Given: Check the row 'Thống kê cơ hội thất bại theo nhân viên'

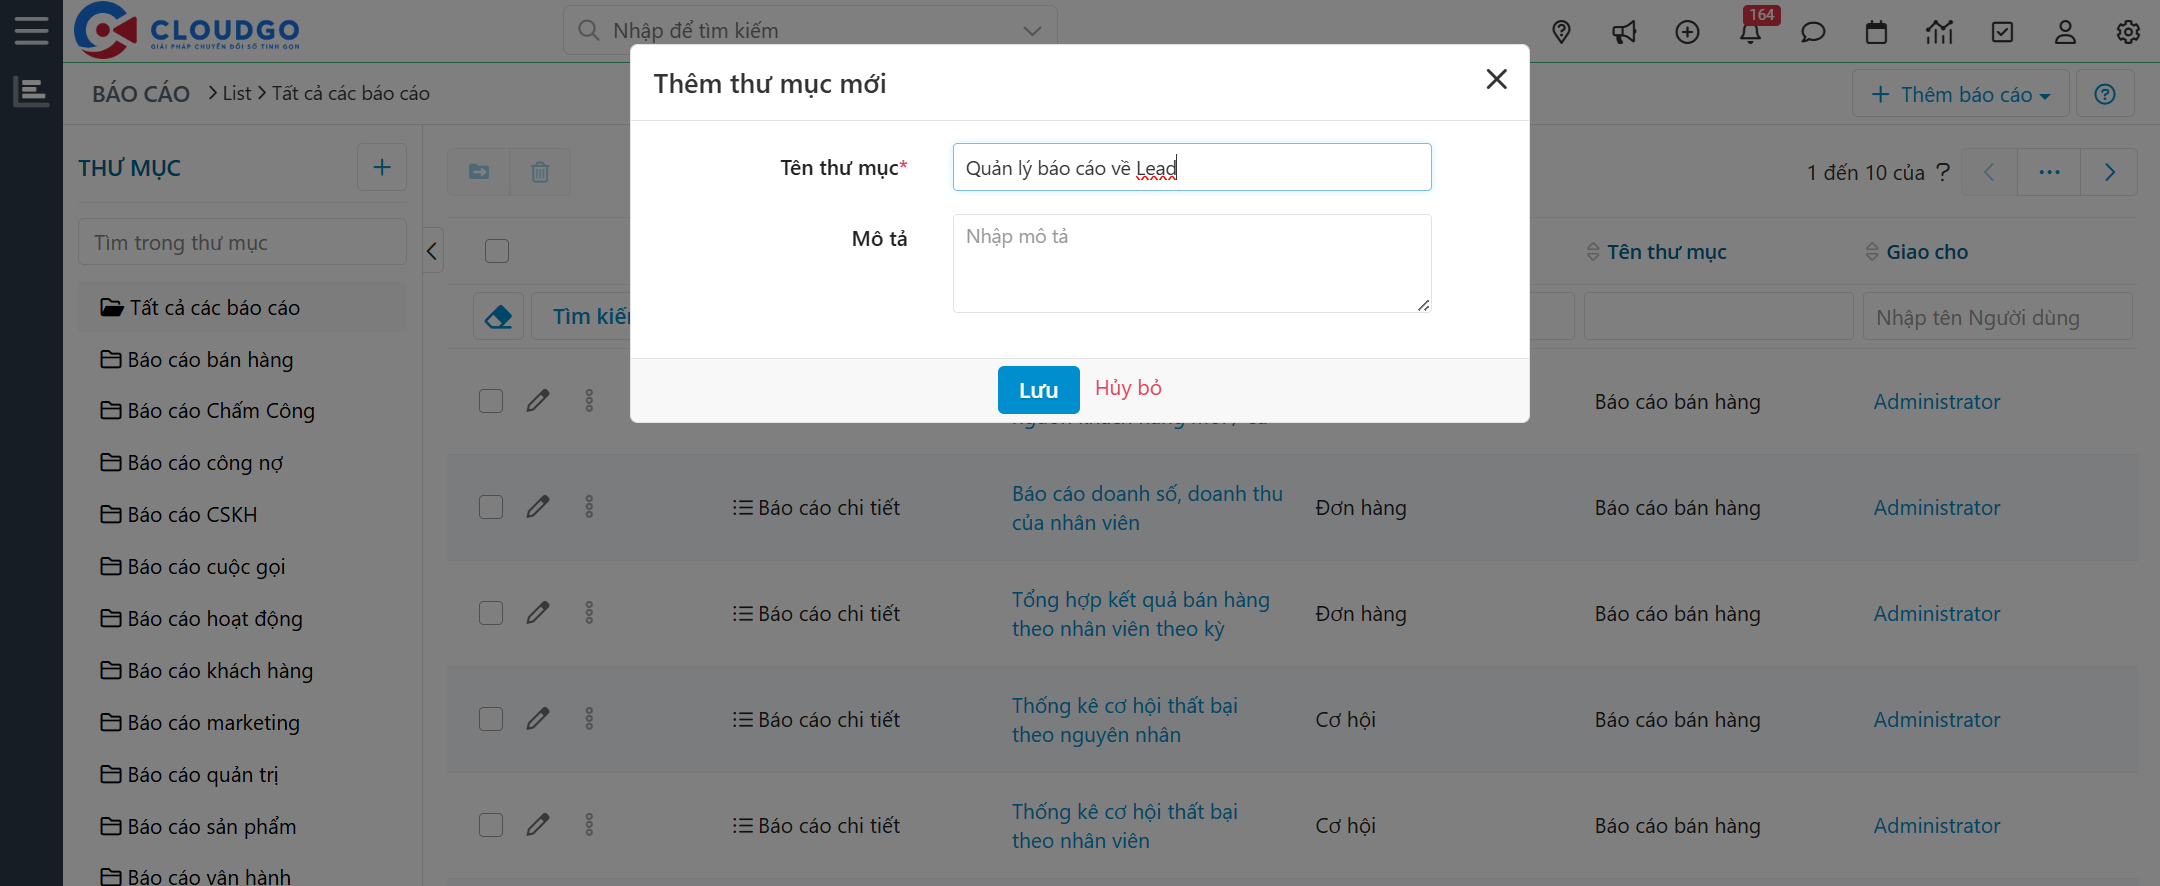Looking at the screenshot, I should pos(491,824).
